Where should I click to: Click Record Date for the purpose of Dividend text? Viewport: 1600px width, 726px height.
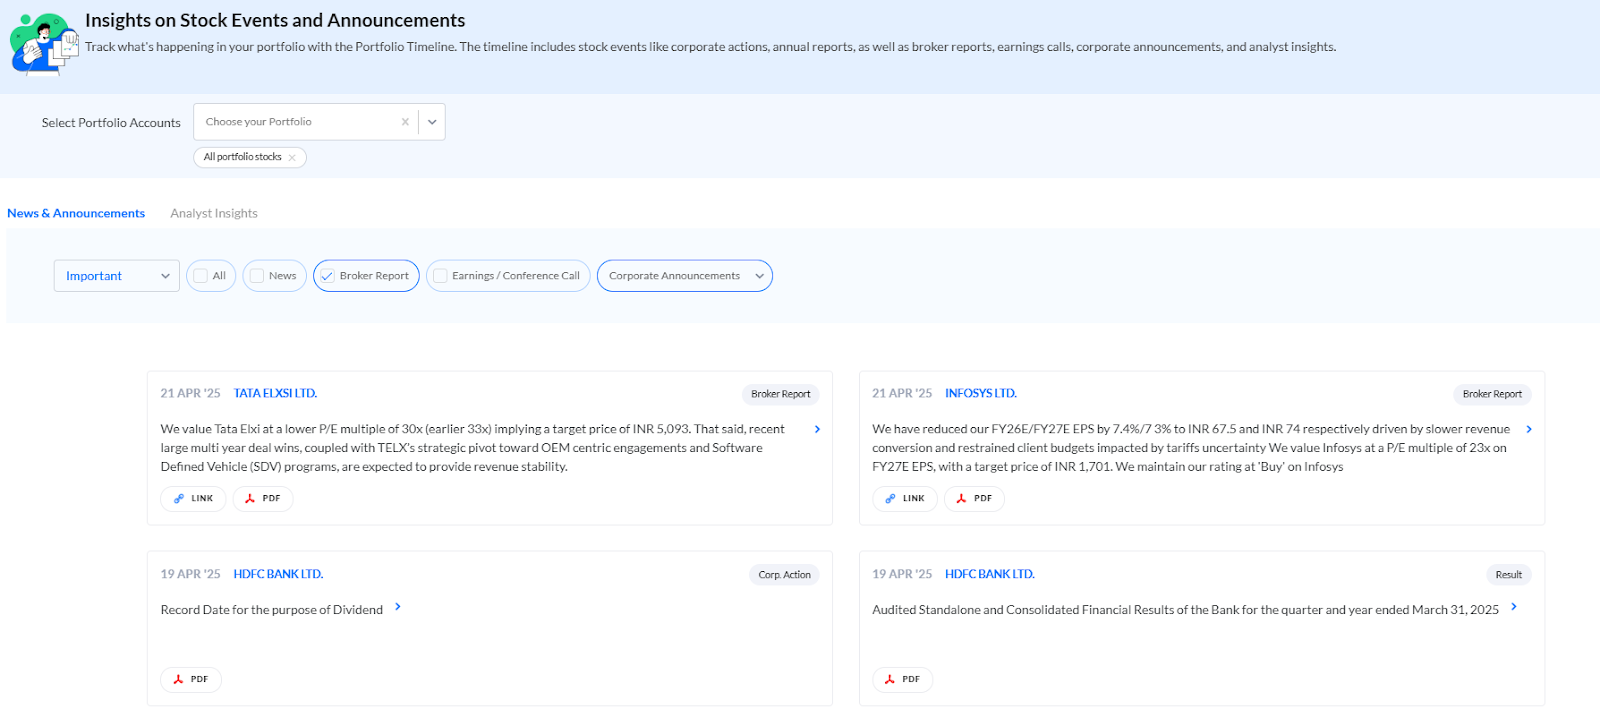pyautogui.click(x=272, y=610)
